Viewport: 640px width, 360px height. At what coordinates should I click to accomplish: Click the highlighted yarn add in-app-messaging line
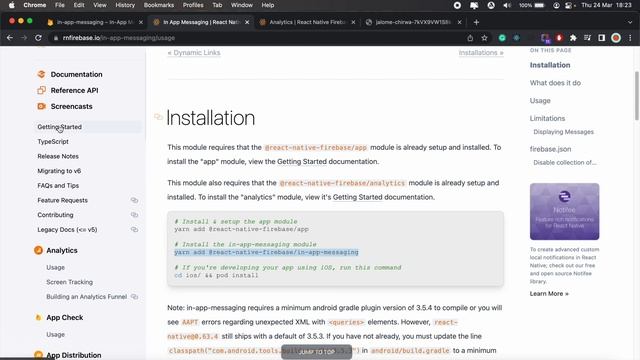[266, 252]
